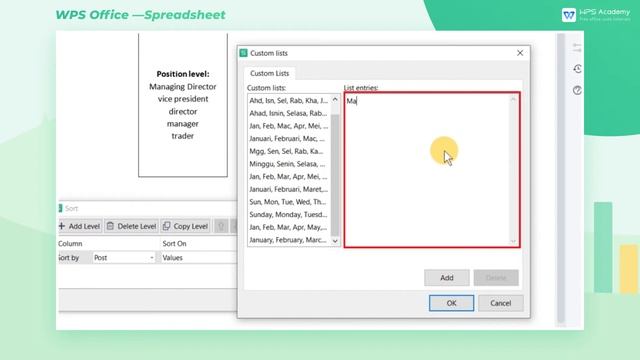The height and width of the screenshot is (360, 640).
Task: Select the 'Januari, Februari, Mac' list
Action: pyautogui.click(x=289, y=138)
